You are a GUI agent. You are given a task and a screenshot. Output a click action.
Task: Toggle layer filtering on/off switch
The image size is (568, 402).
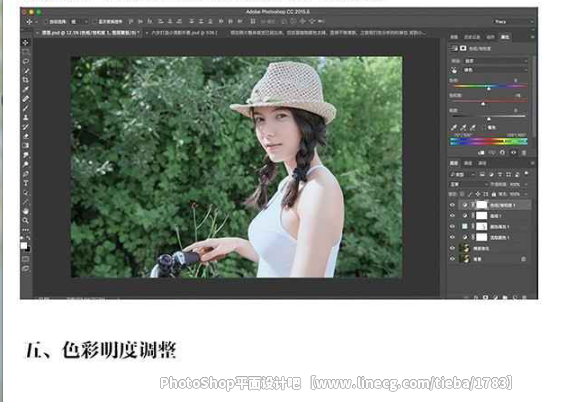(x=526, y=174)
